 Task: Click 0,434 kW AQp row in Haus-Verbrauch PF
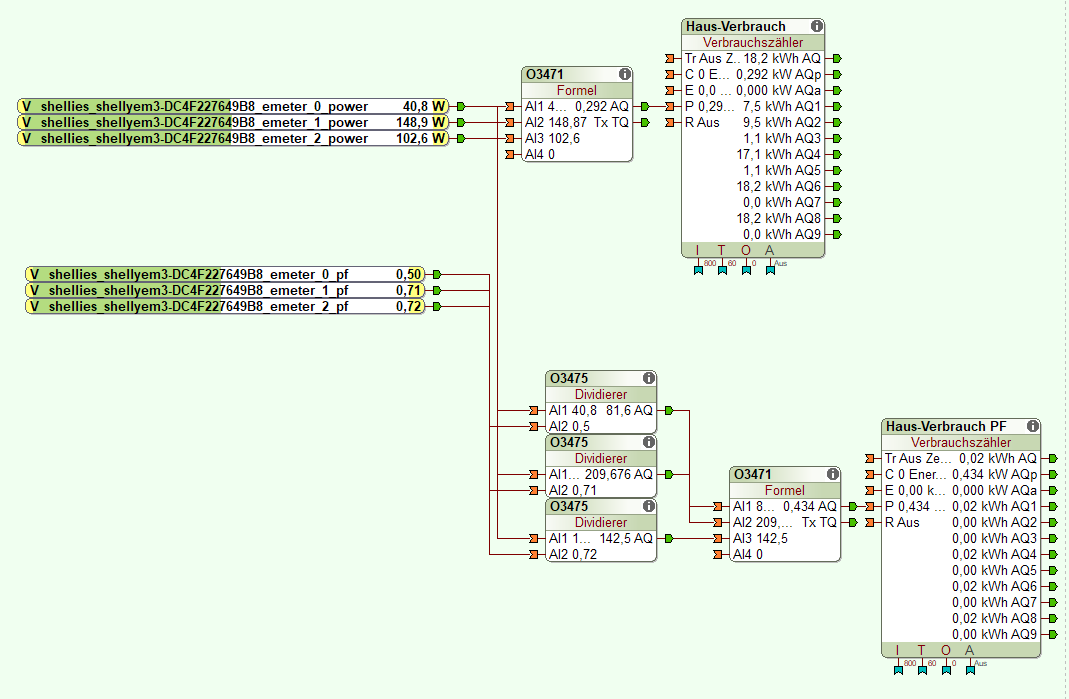tap(994, 474)
